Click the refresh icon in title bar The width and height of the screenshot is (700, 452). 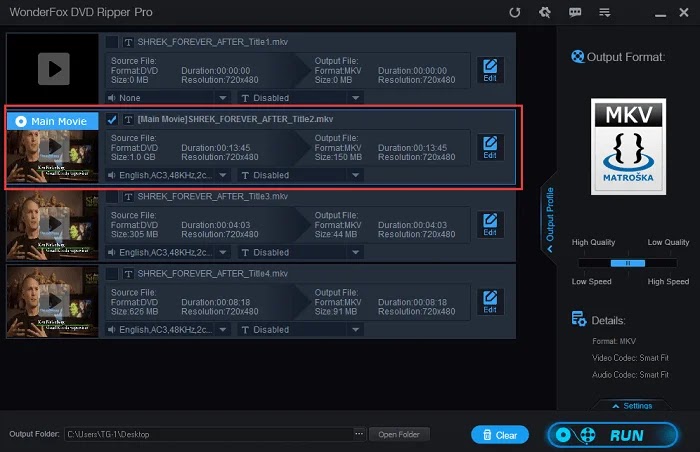pos(515,12)
